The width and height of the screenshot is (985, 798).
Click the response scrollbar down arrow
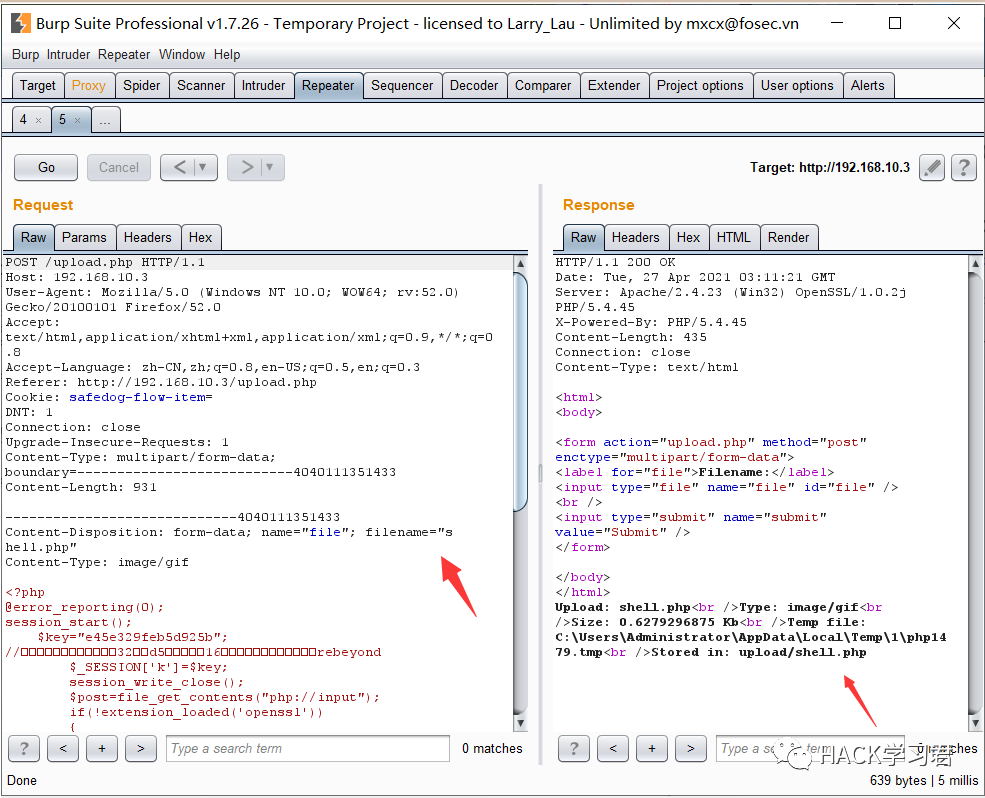click(x=975, y=723)
